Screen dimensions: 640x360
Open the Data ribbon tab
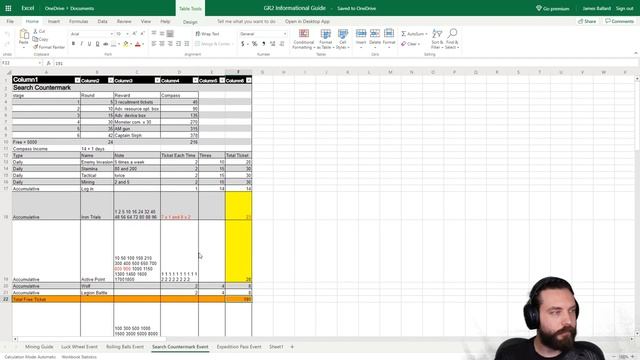[x=102, y=21]
